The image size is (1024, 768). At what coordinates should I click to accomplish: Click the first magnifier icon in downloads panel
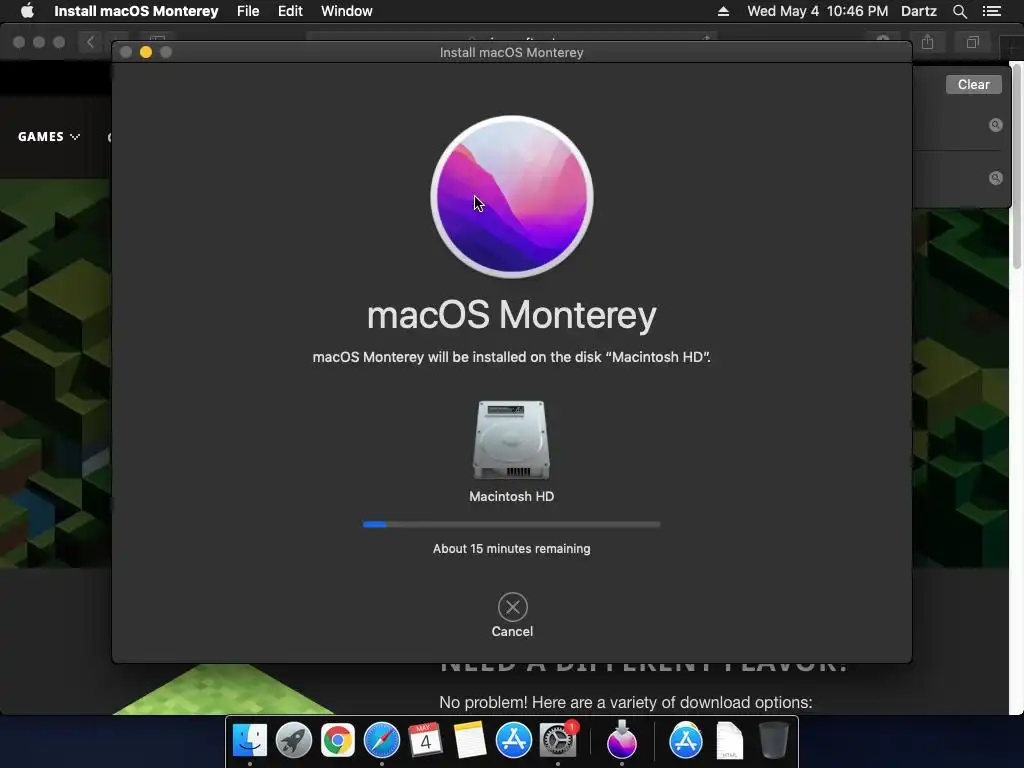click(995, 125)
